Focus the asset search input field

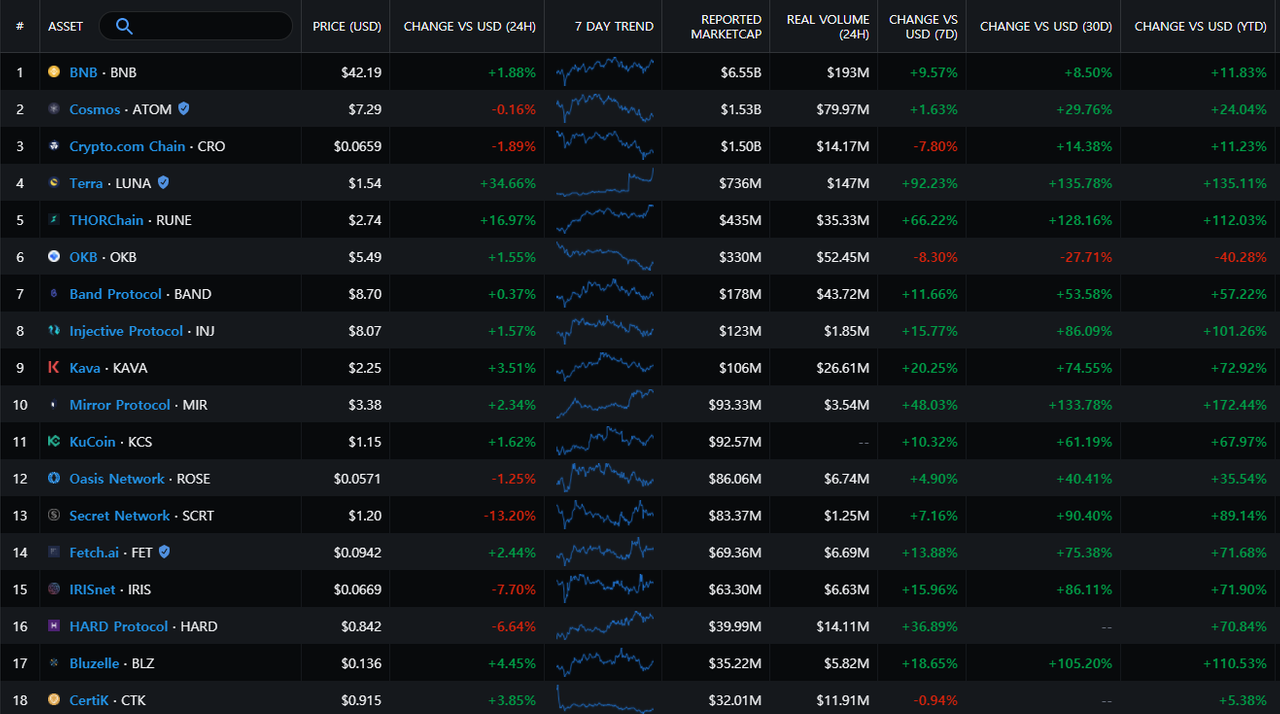pos(198,26)
